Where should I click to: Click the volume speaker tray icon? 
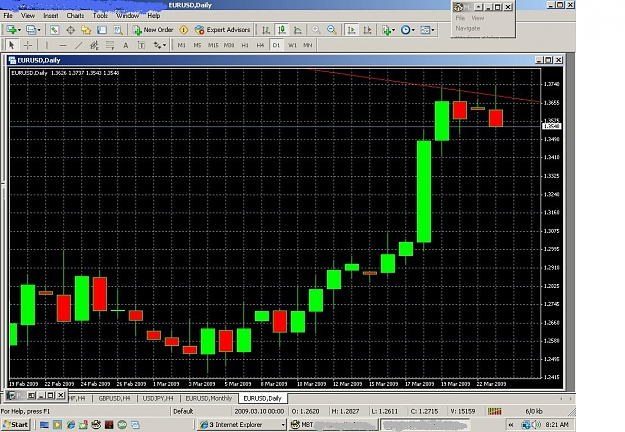537,425
